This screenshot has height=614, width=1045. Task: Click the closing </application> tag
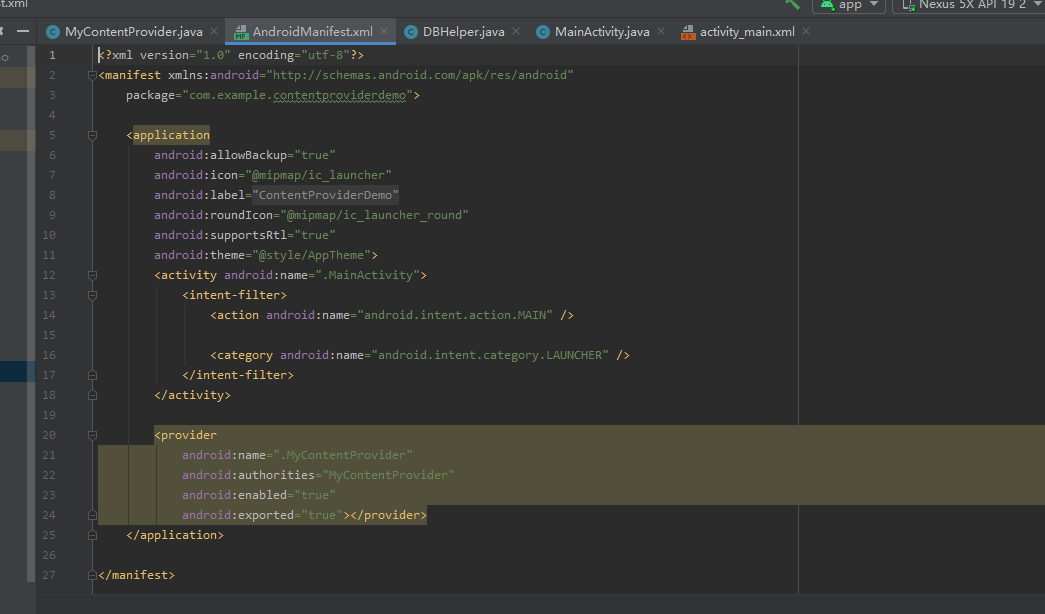[175, 535]
